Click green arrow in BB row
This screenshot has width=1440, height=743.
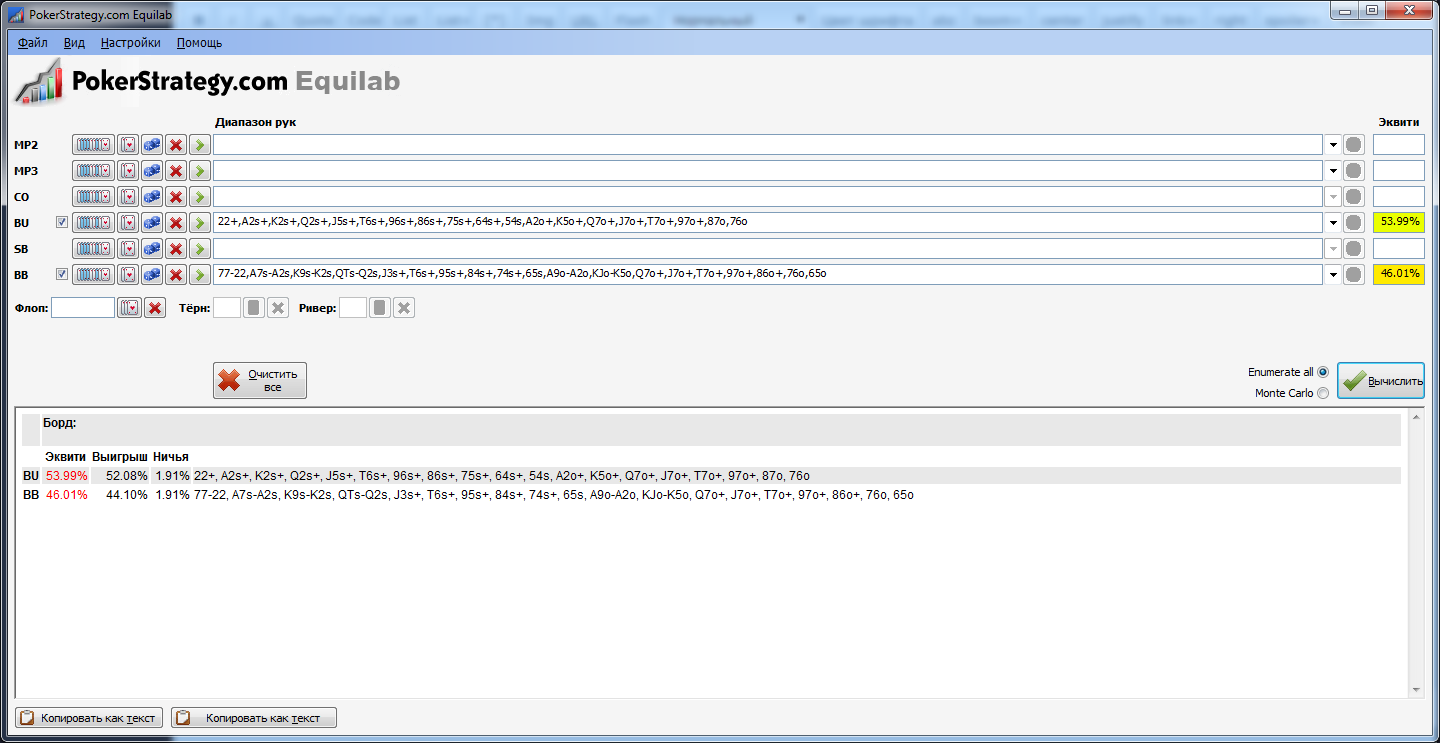tap(200, 274)
